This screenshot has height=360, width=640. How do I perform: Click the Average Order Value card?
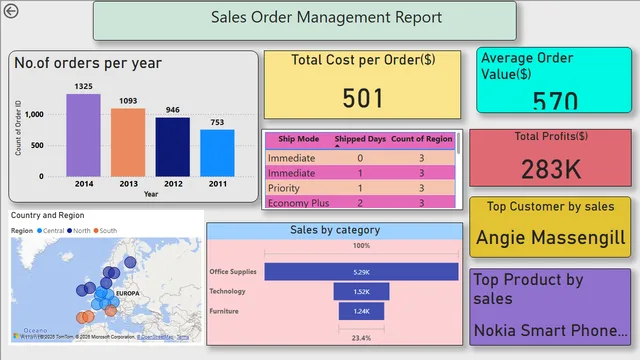(x=554, y=80)
